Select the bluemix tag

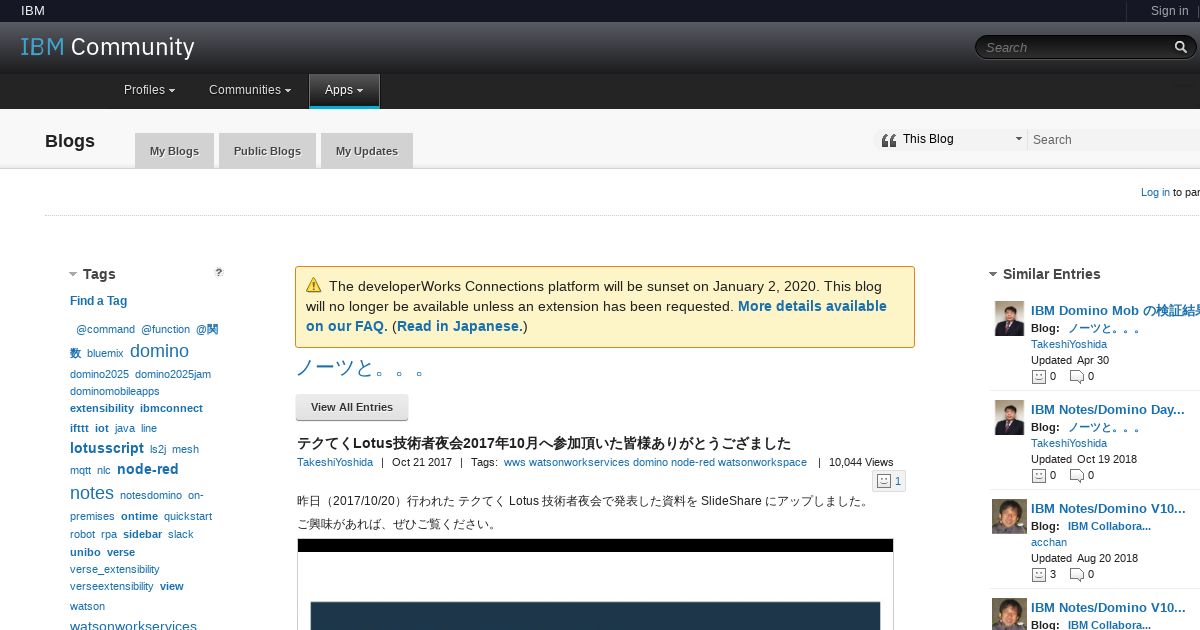[105, 353]
